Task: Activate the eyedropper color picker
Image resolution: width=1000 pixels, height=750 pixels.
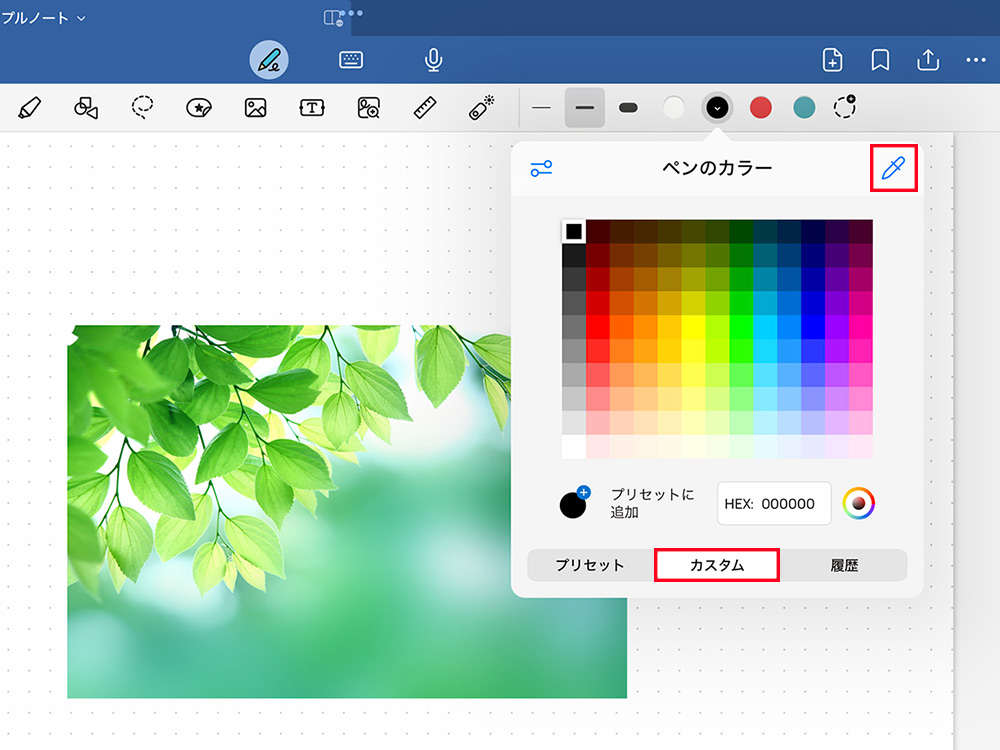Action: coord(893,168)
